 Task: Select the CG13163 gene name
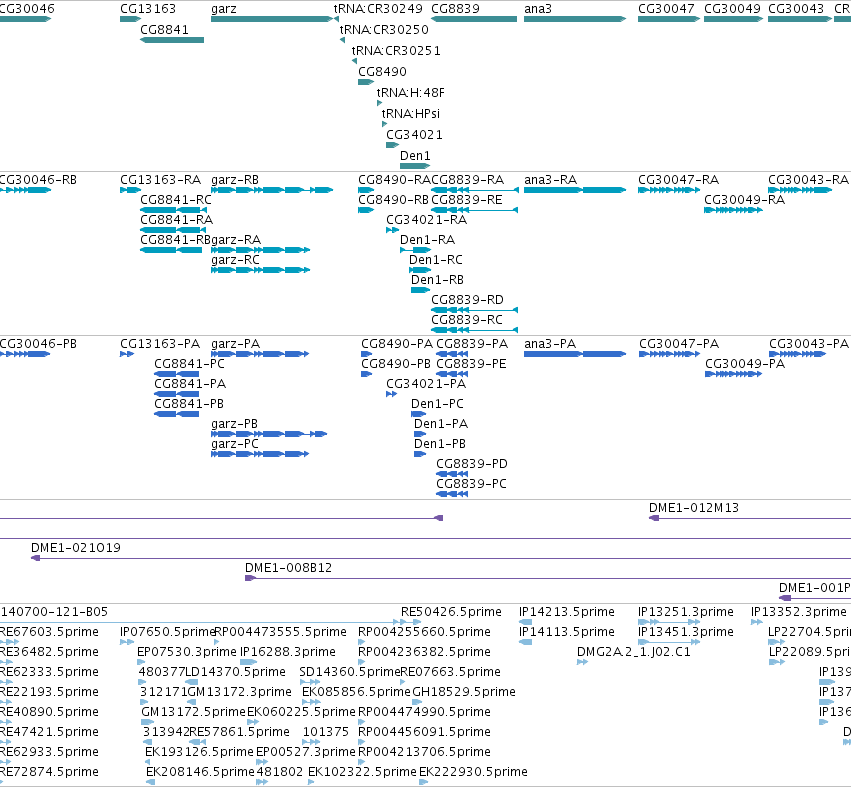[x=148, y=9]
